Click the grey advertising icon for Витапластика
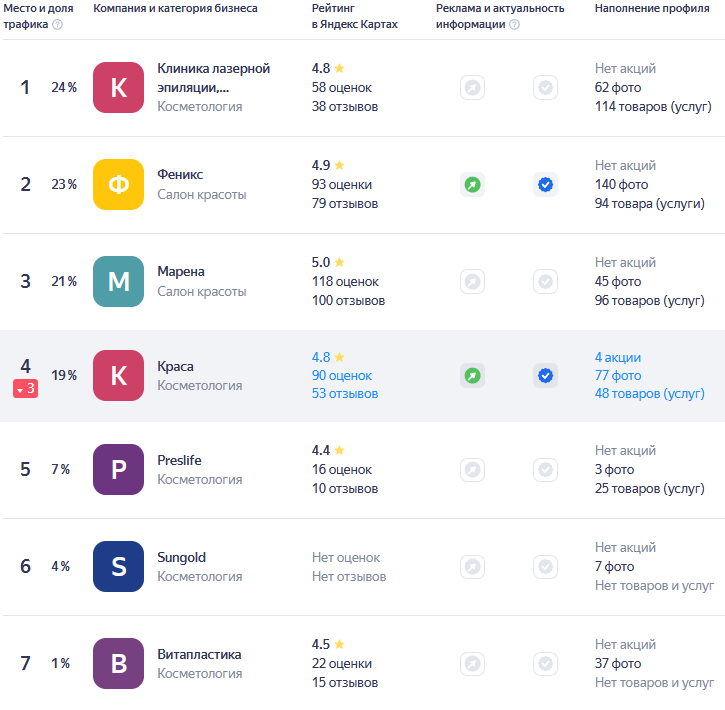Viewport: 725px width, 710px height. 472,664
